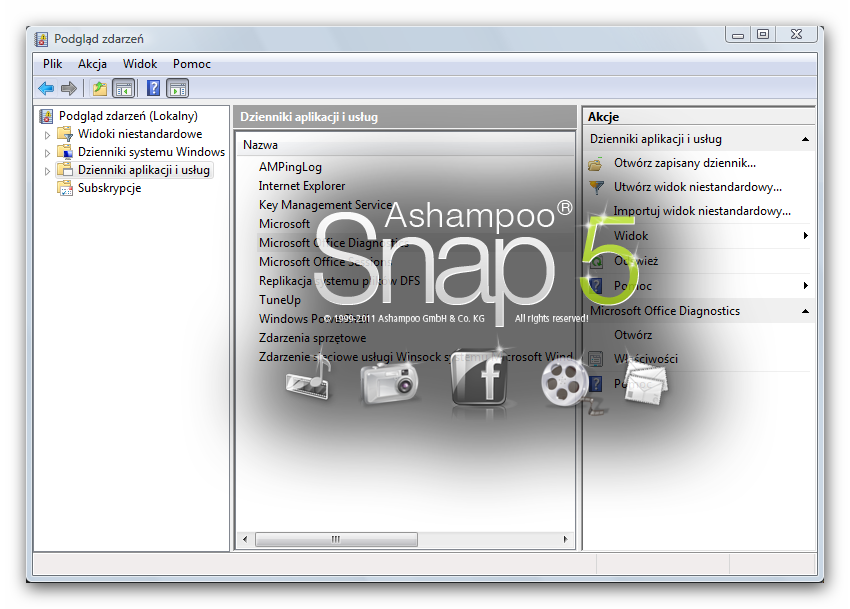The width and height of the screenshot is (850, 609).
Task: Click the funnel icon for Utwórz widok niestandardowy
Action: pos(596,187)
